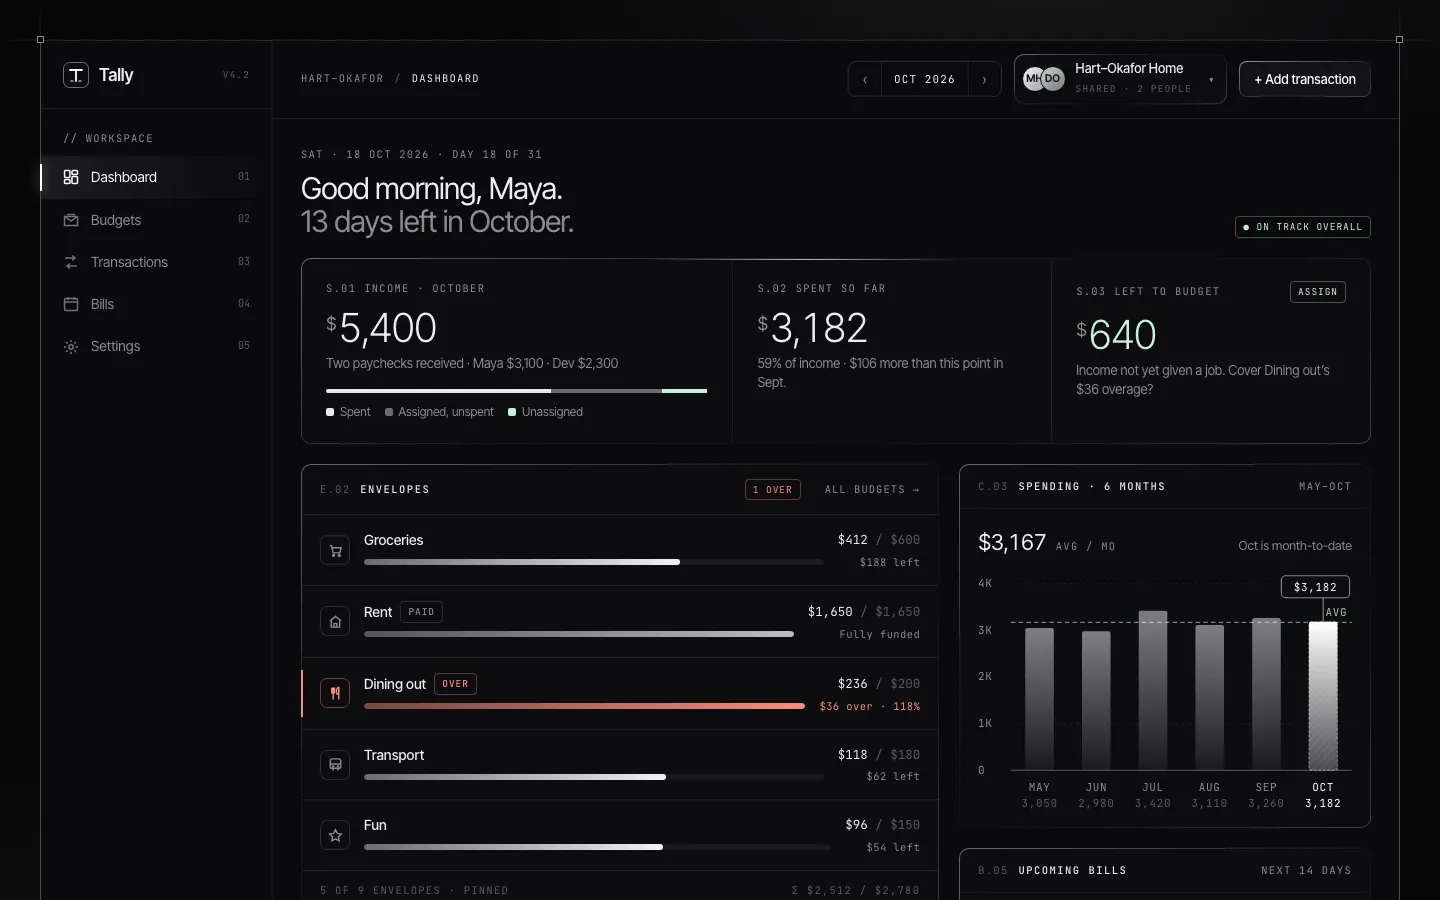The height and width of the screenshot is (900, 1440).
Task: Open Settings in the sidebar
Action: (156, 346)
